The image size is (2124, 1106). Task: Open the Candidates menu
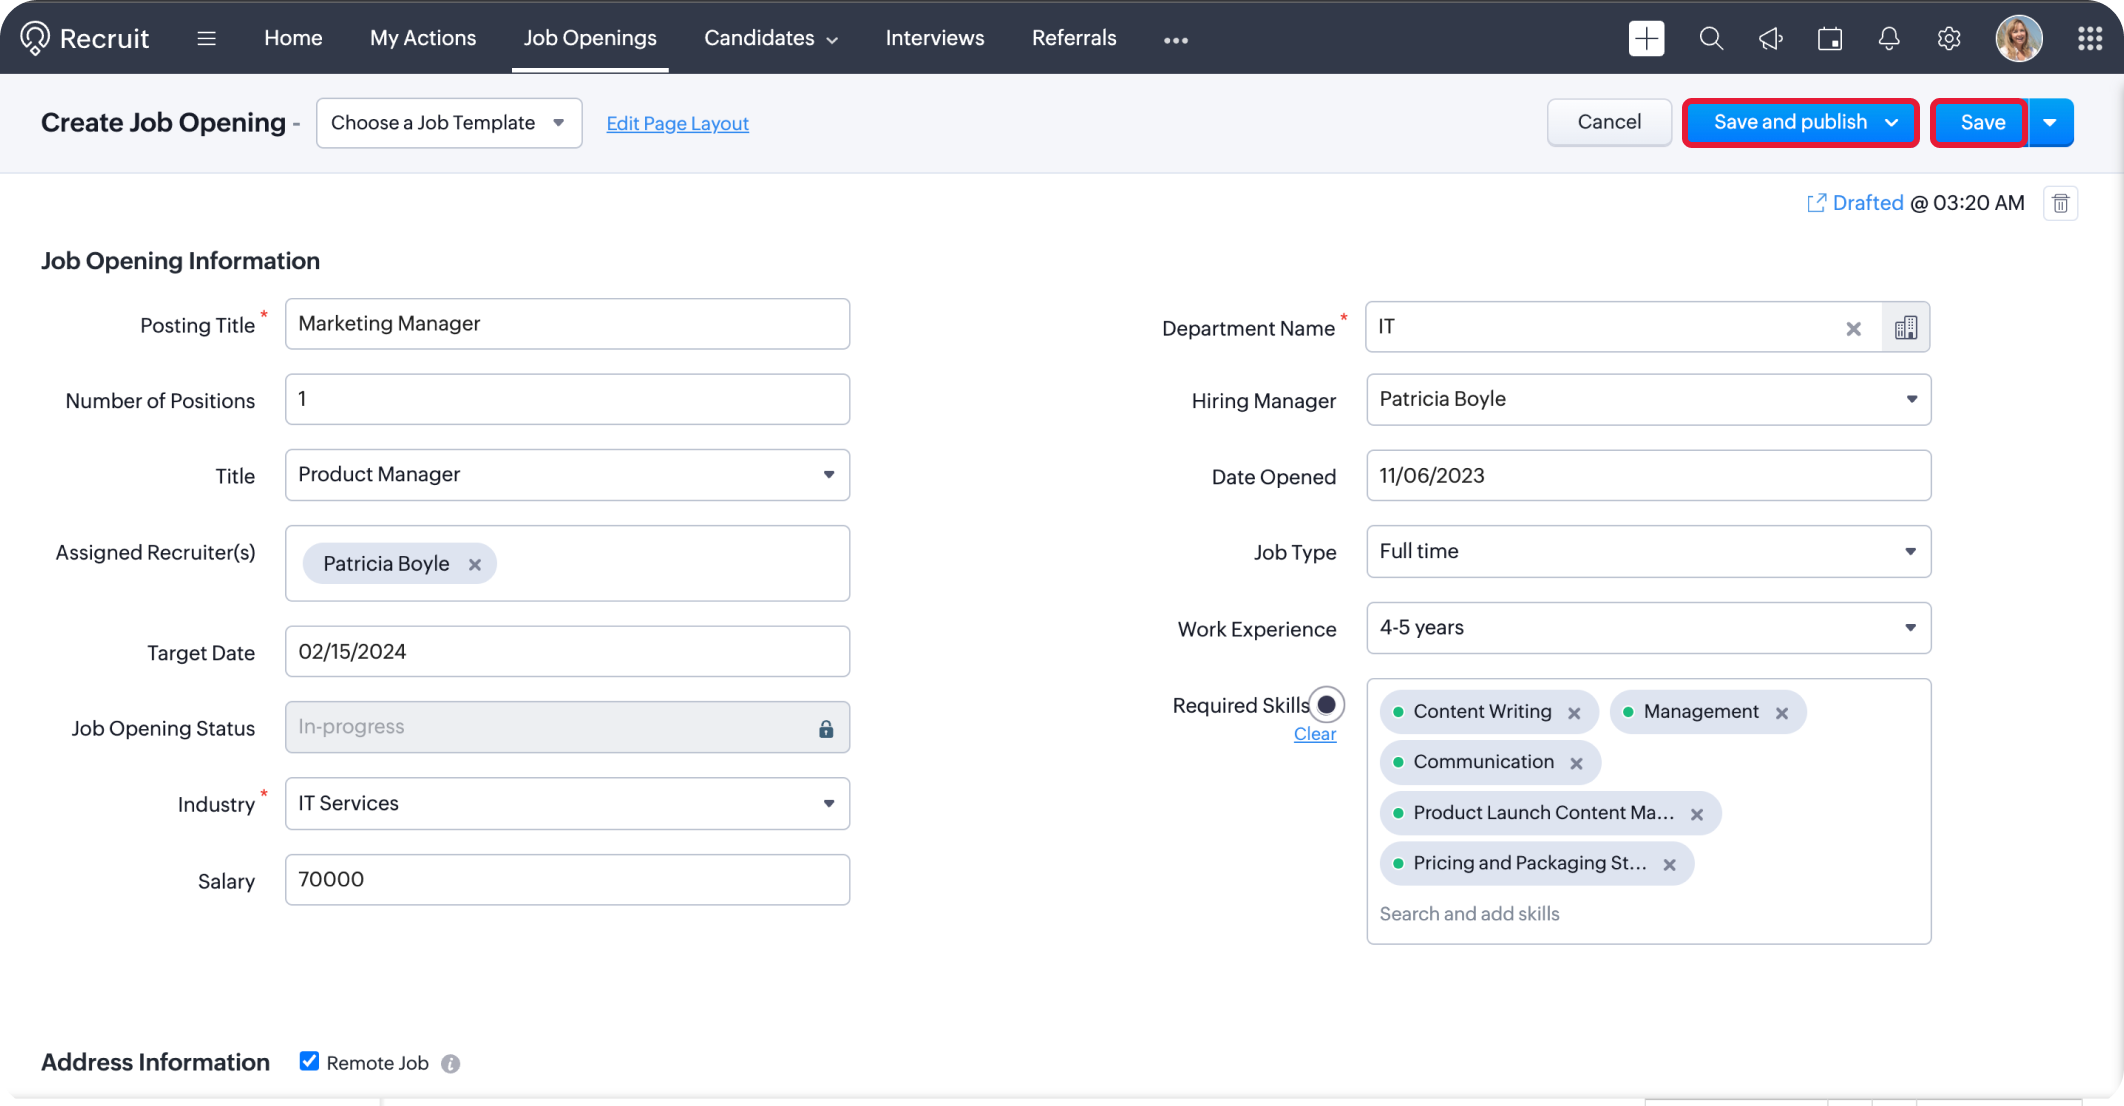(x=770, y=38)
